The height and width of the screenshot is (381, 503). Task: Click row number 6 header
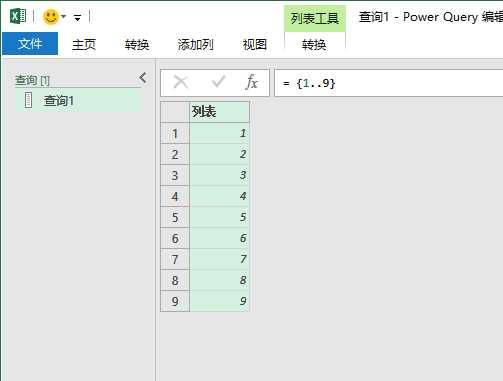coord(175,238)
